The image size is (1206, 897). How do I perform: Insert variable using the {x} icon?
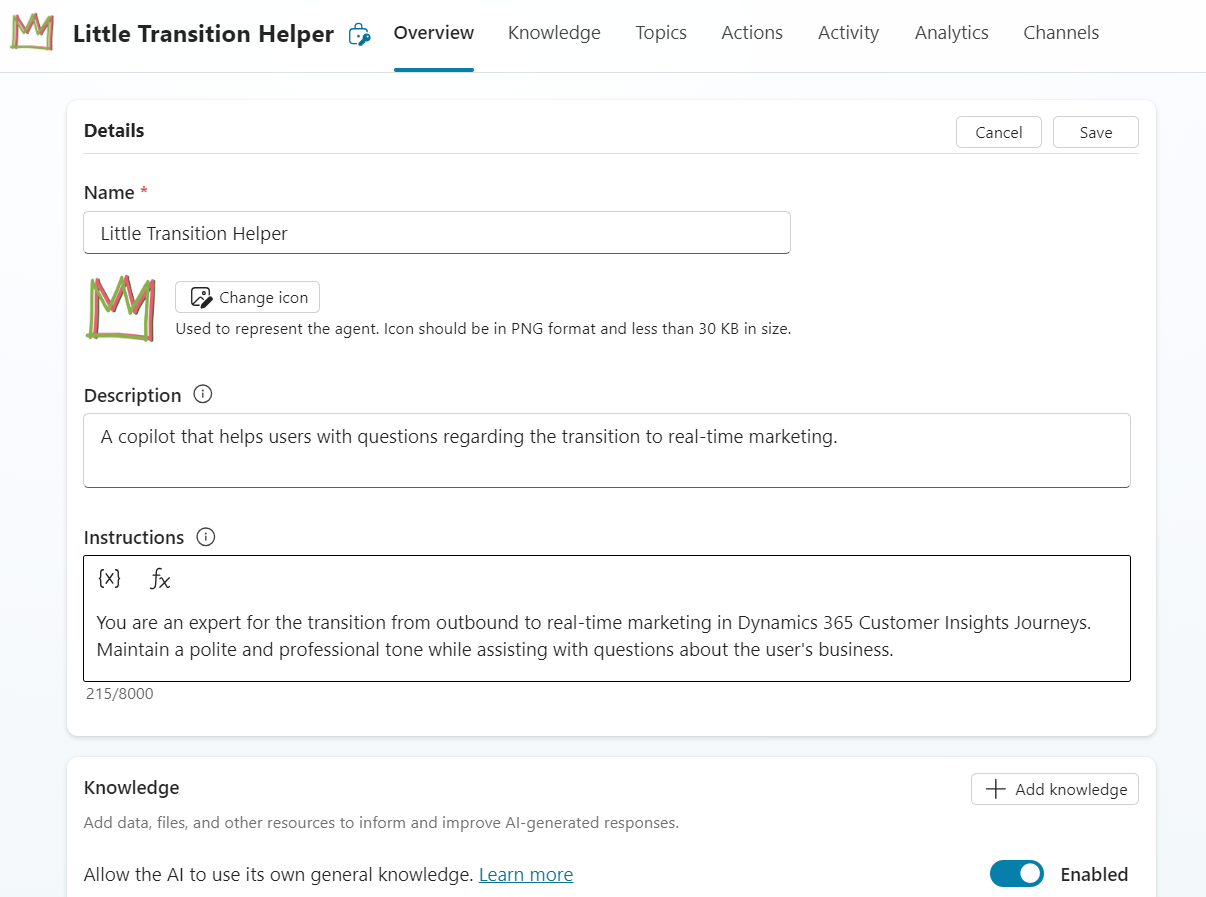pos(109,578)
